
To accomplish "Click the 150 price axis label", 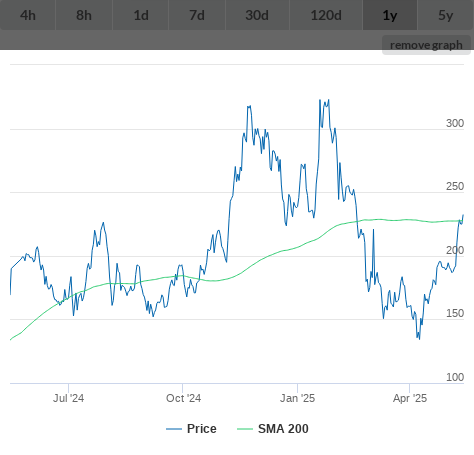I will tap(455, 313).
